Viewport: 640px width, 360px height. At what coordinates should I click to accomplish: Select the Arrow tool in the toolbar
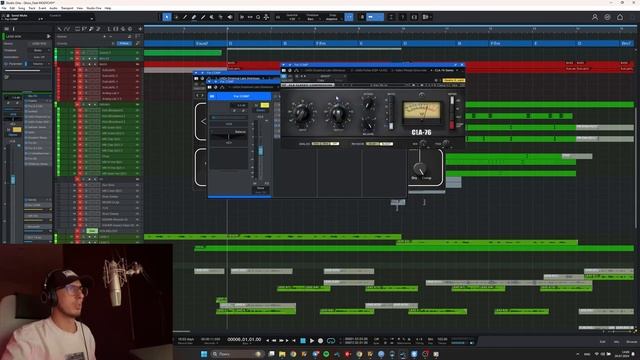167,17
